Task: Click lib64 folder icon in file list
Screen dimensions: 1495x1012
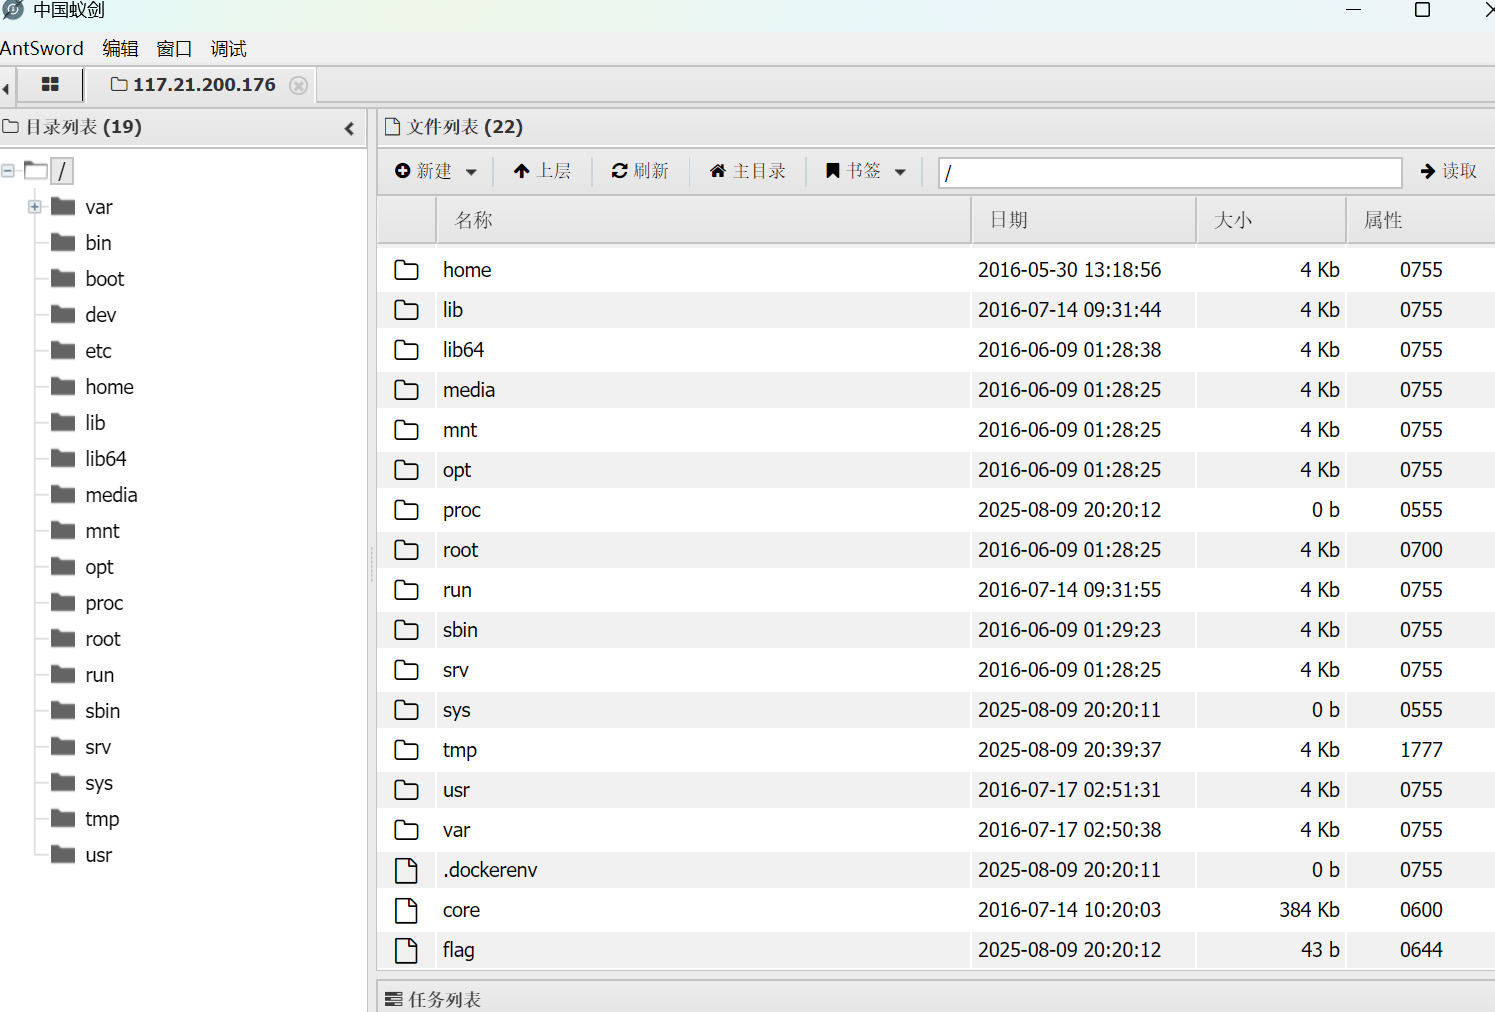Action: [x=406, y=350]
